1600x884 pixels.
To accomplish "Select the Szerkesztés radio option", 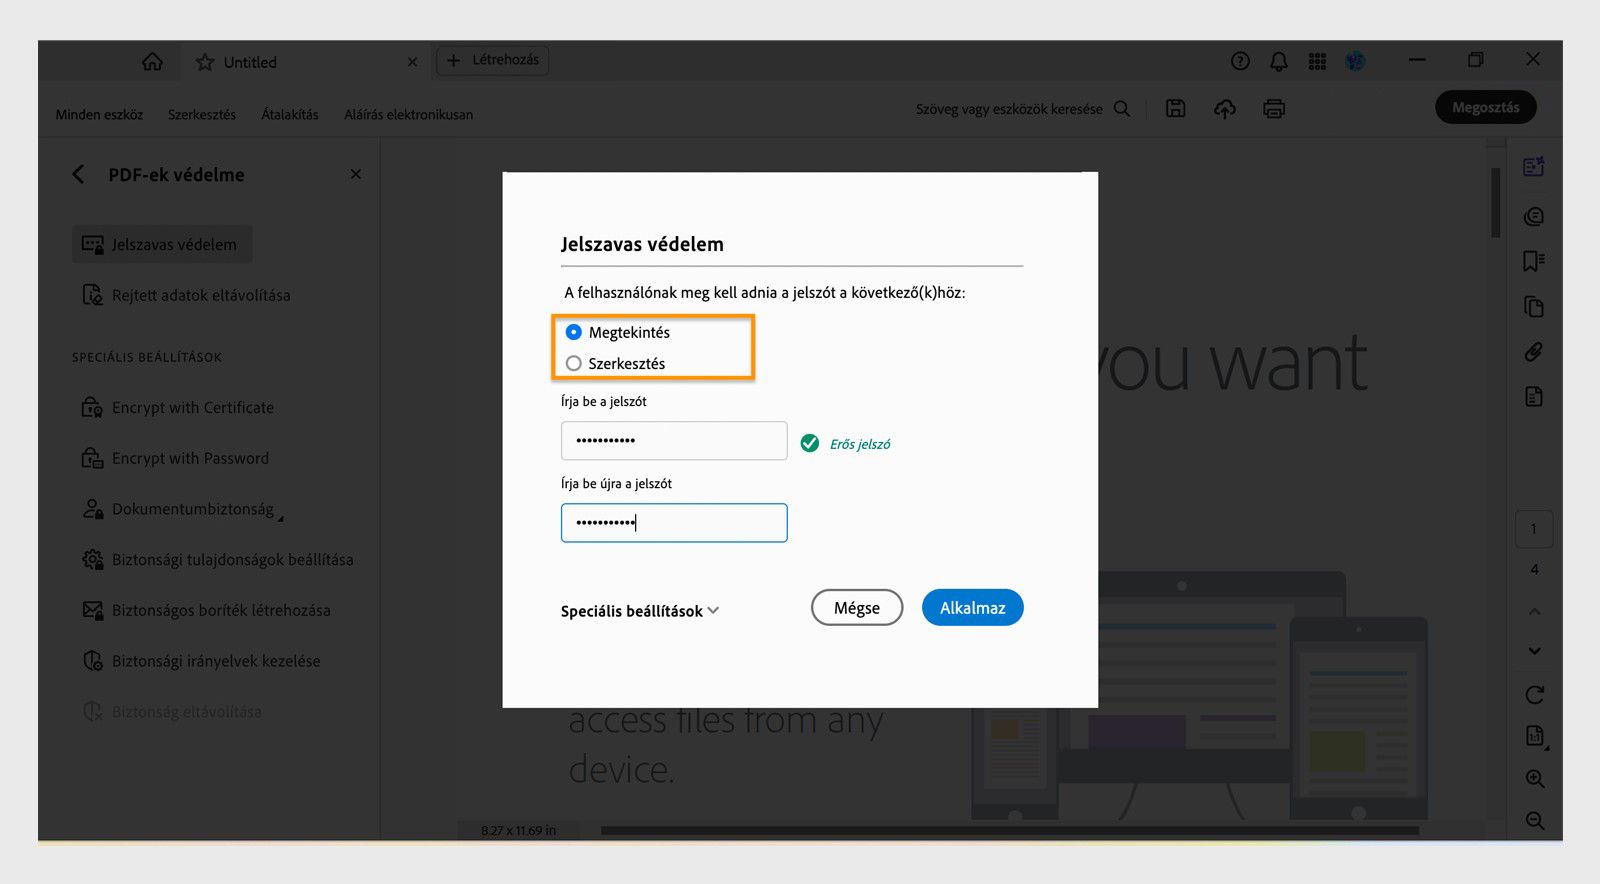I will click(574, 363).
